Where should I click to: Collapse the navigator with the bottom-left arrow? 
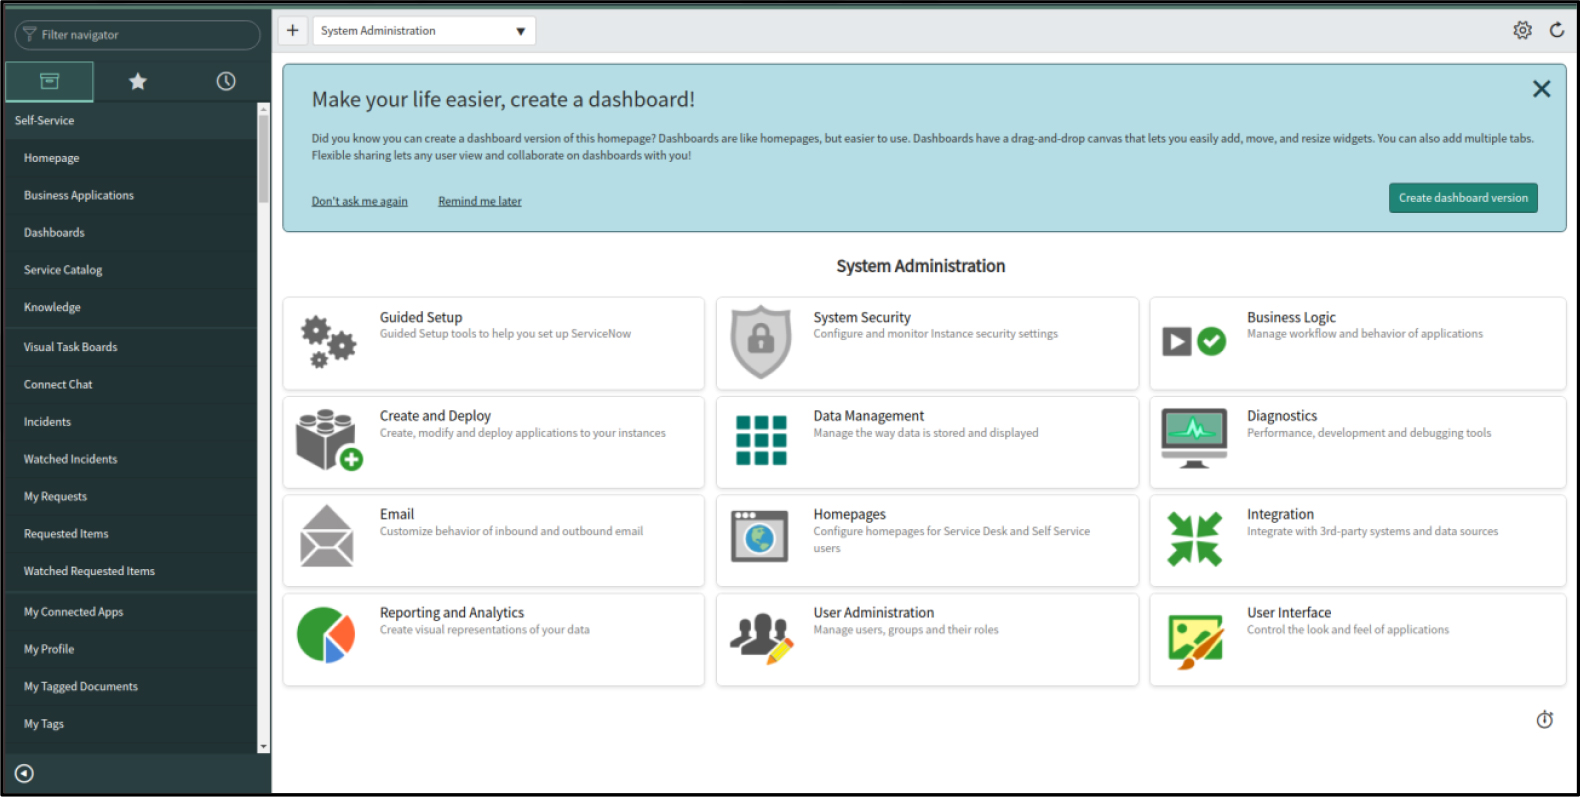tap(24, 773)
